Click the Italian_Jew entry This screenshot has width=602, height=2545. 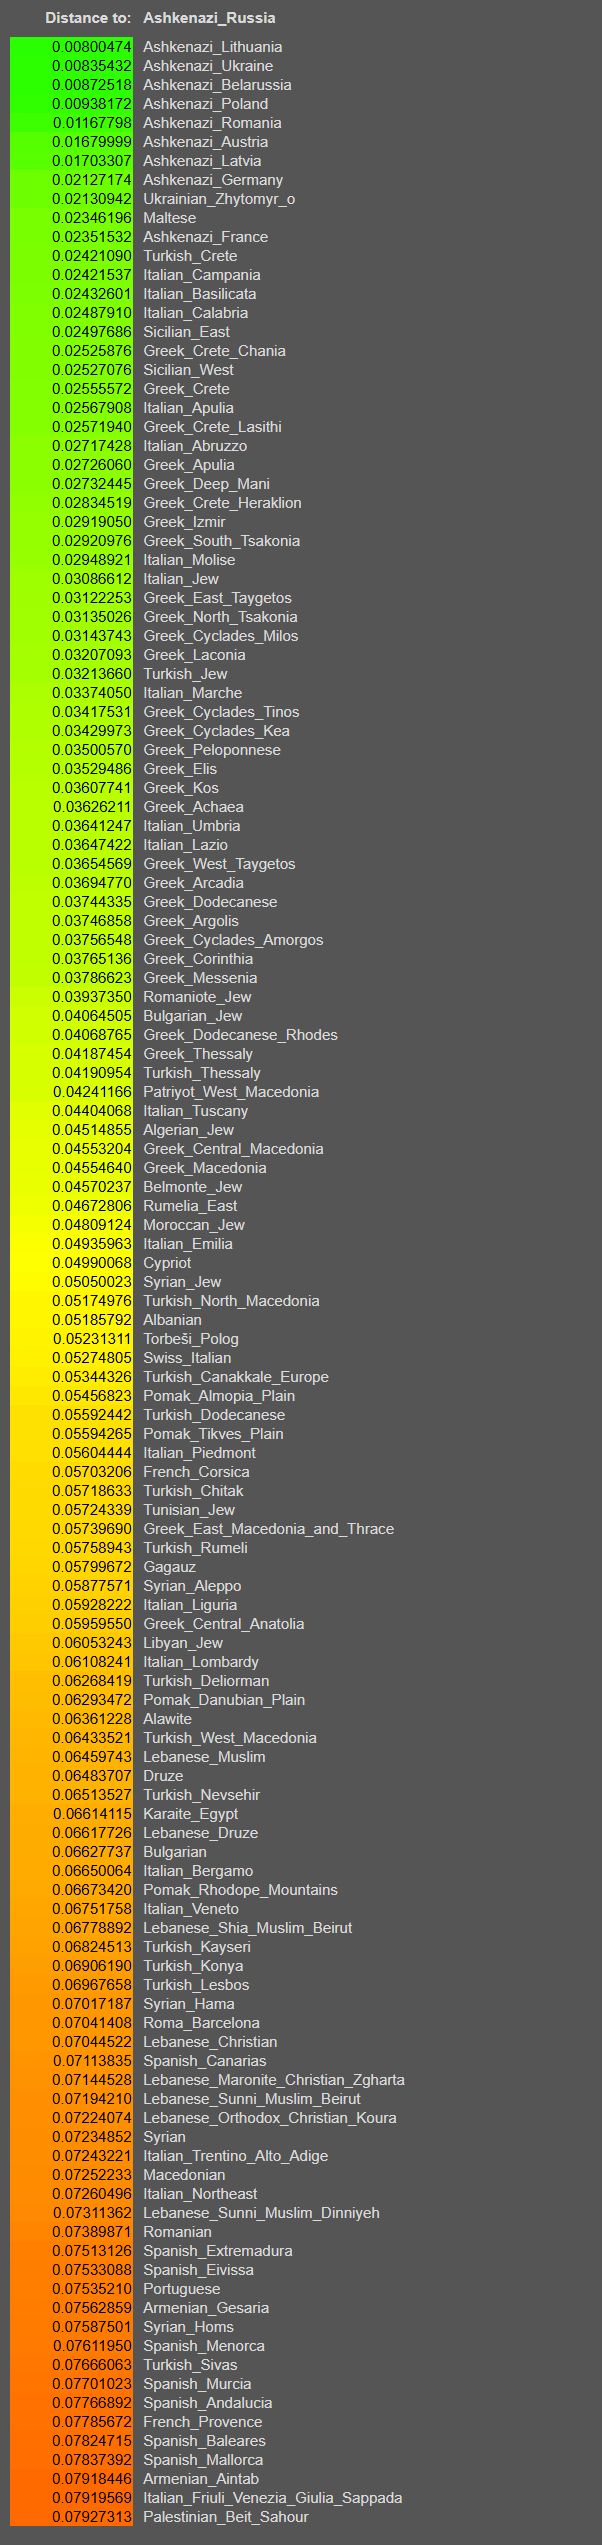181,579
